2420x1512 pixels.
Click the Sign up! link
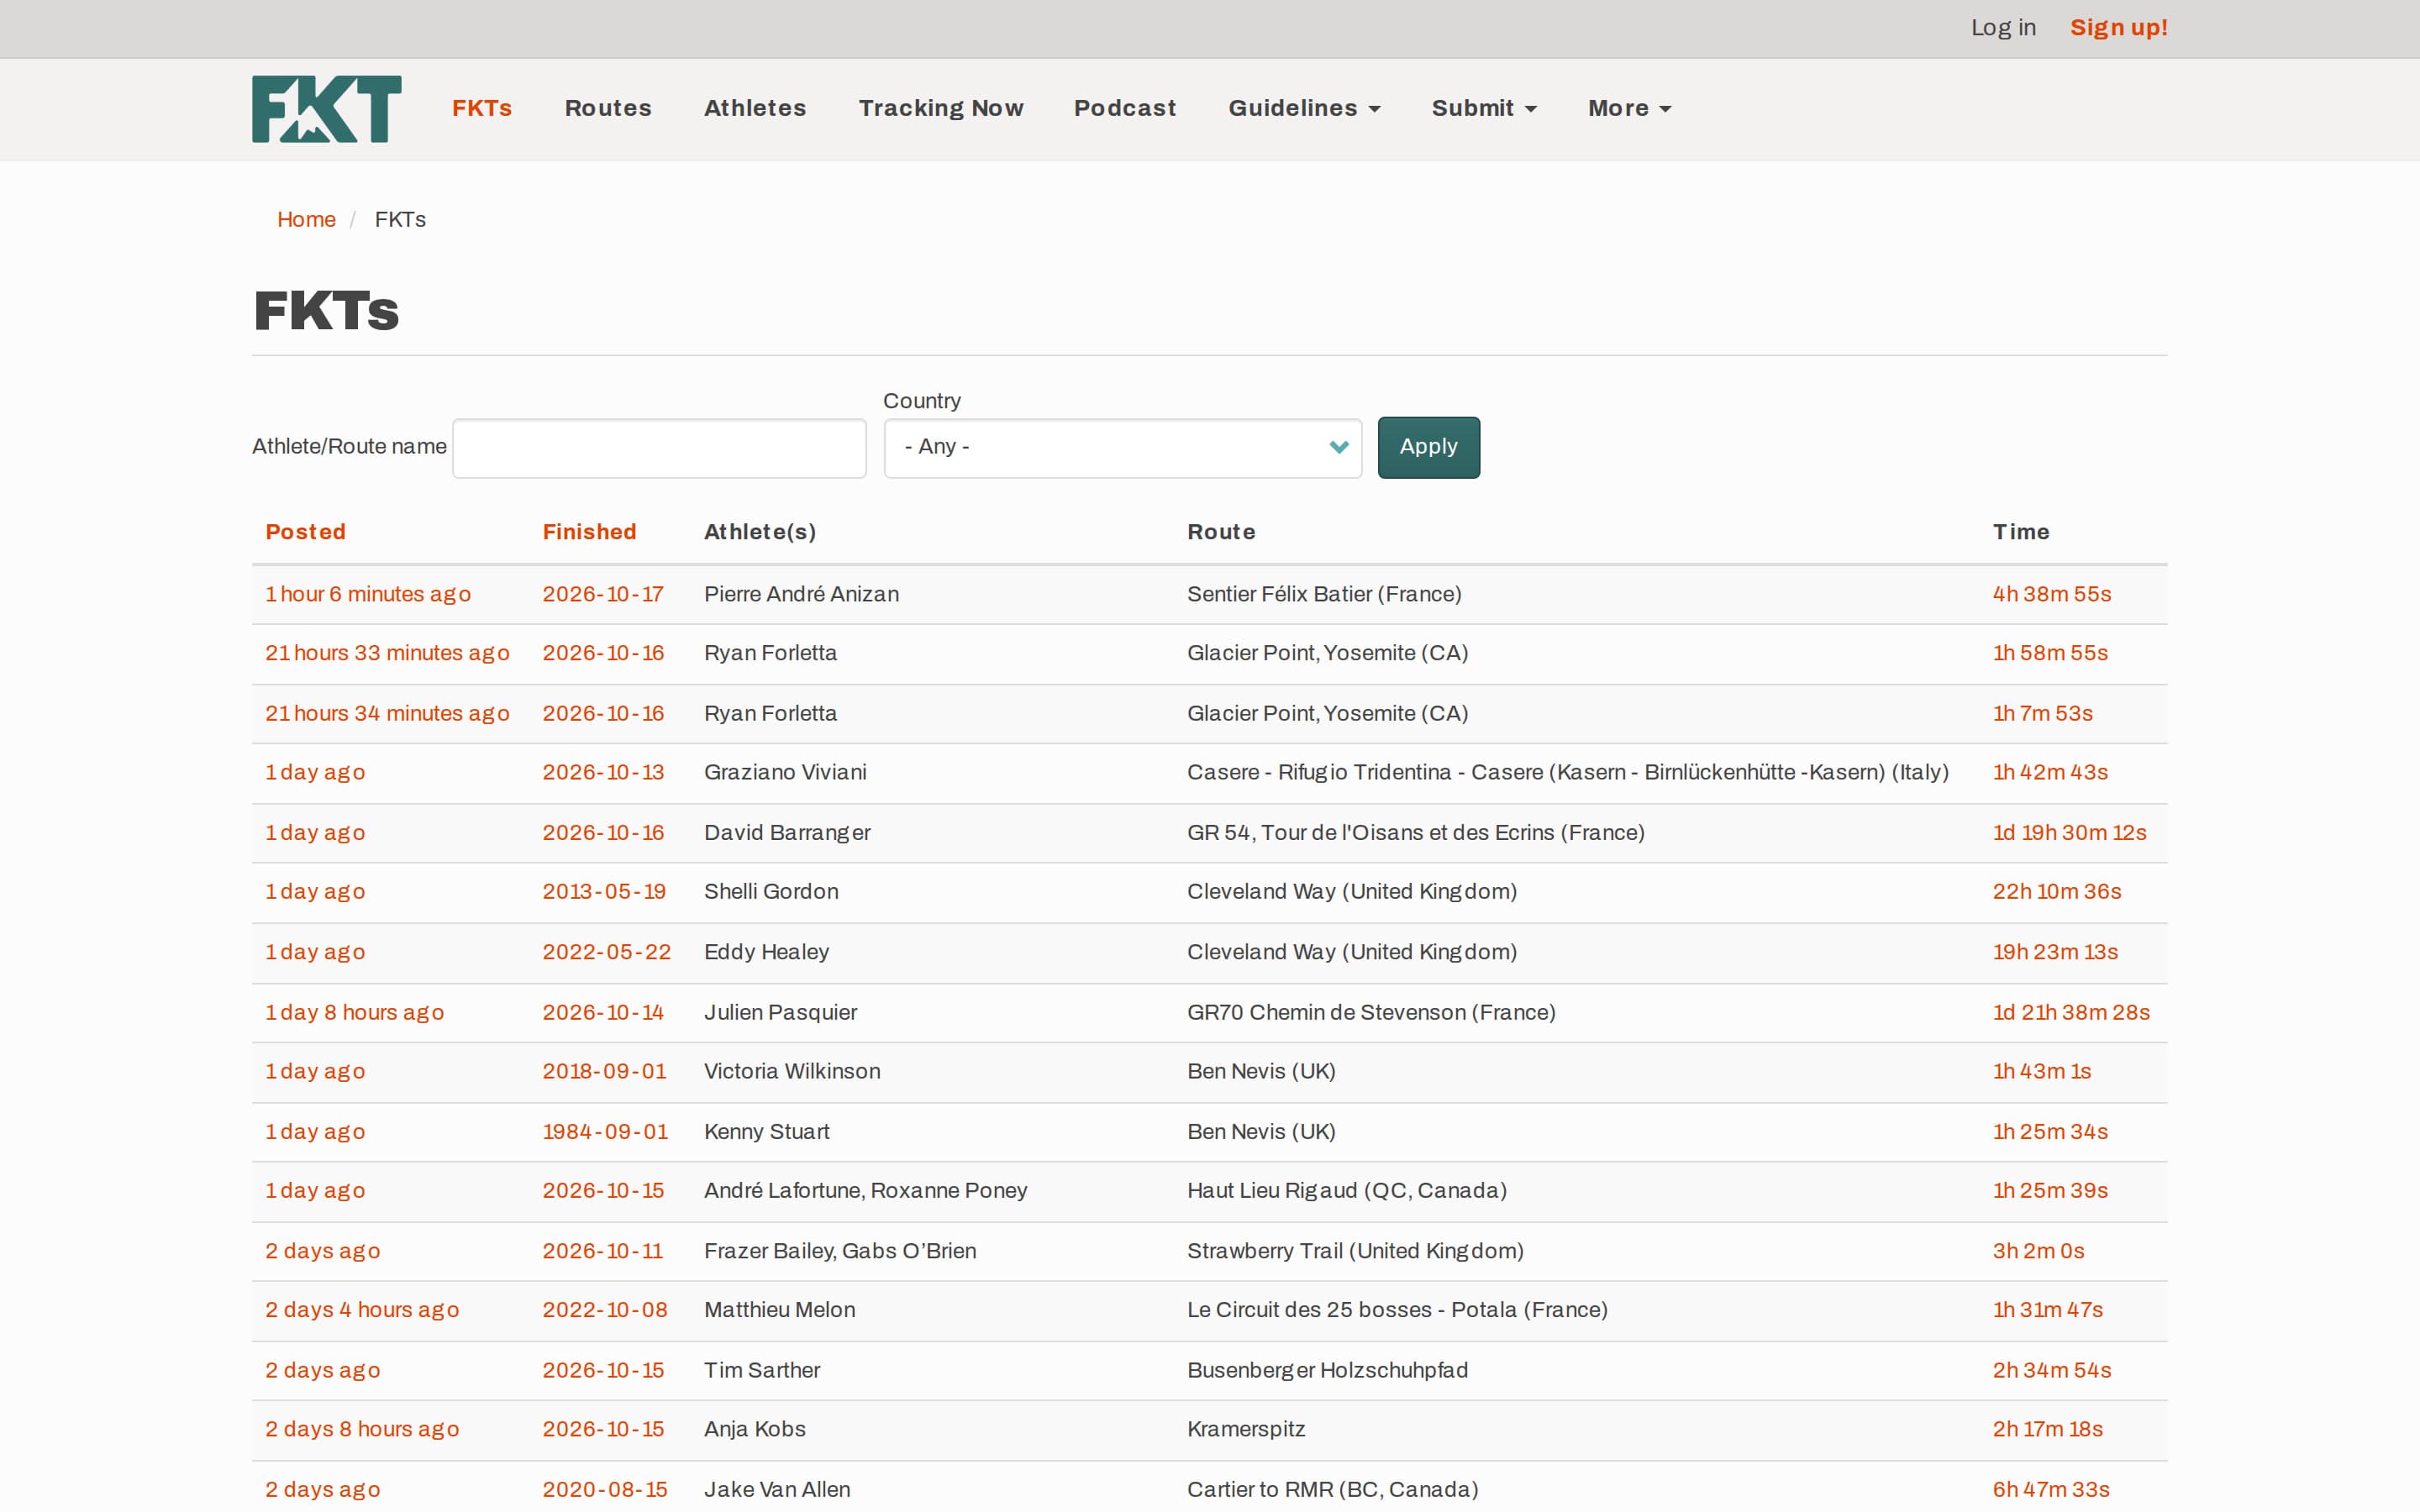[x=2118, y=28]
